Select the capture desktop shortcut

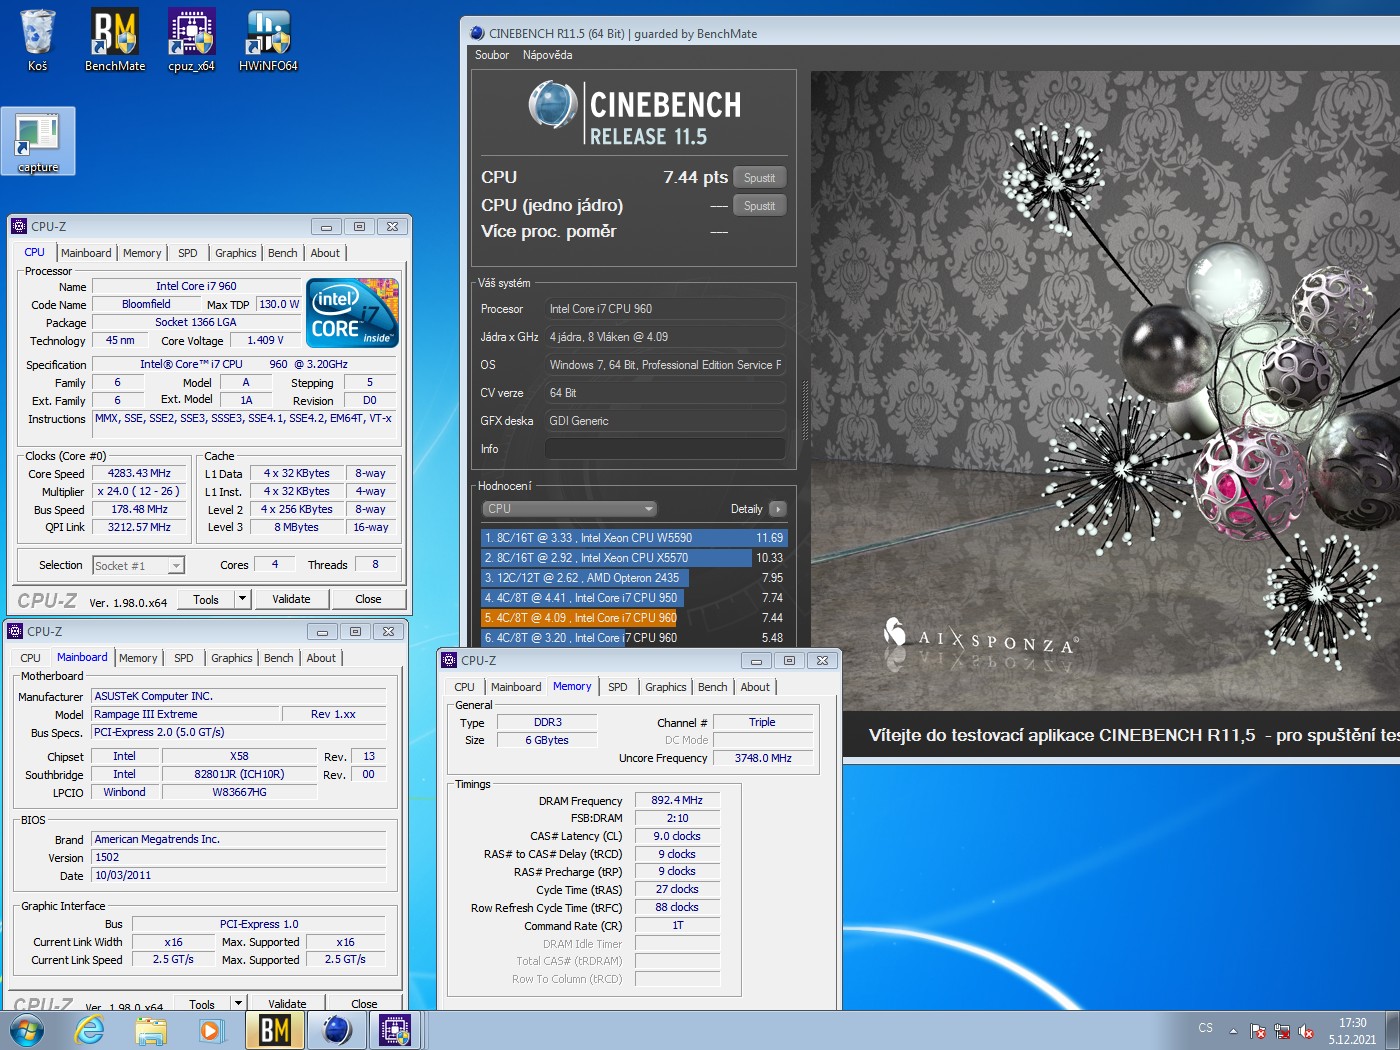38,141
